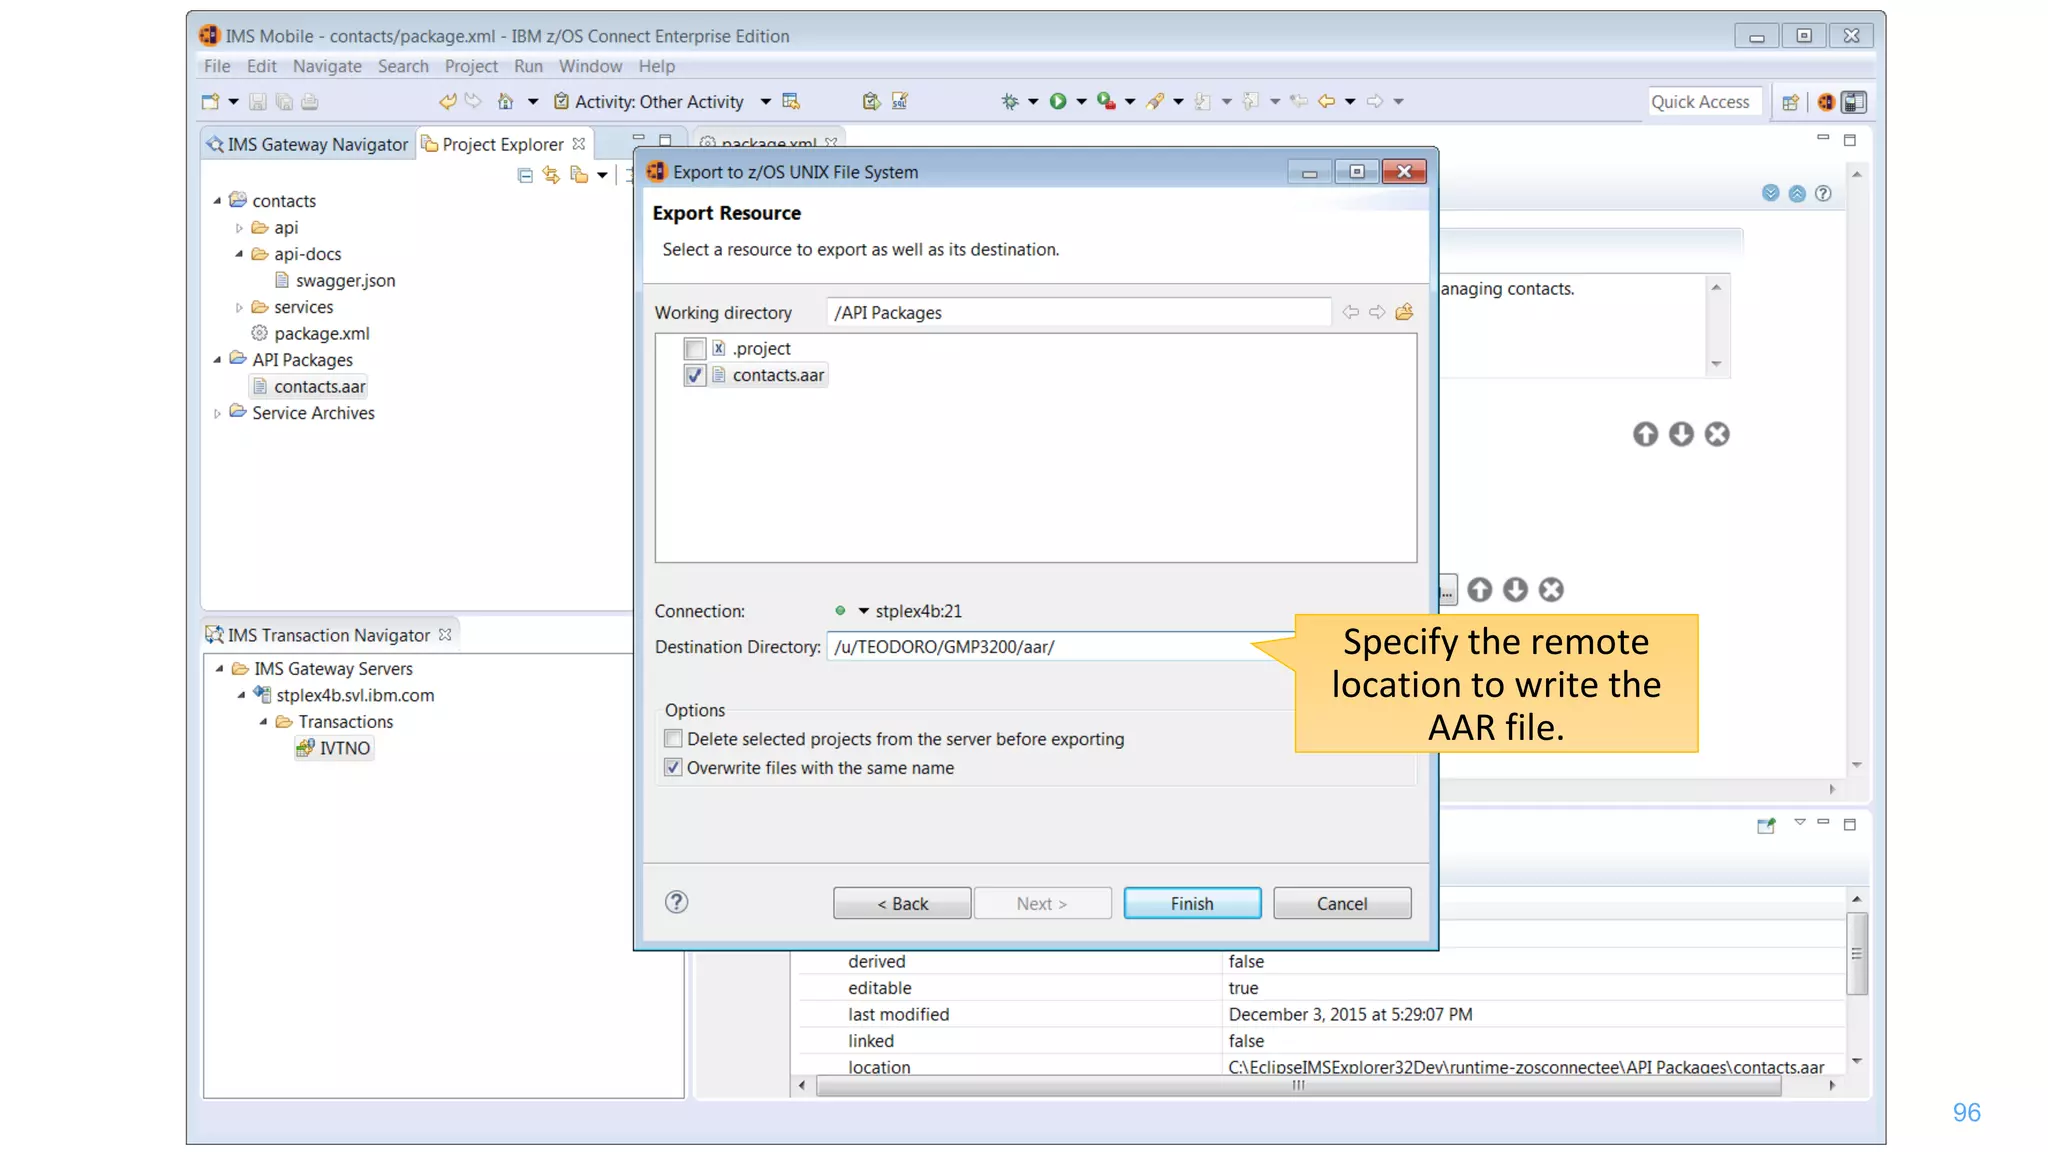Image resolution: width=2048 pixels, height=1152 pixels.
Task: Click the working directory back arrow
Action: pyautogui.click(x=1351, y=312)
